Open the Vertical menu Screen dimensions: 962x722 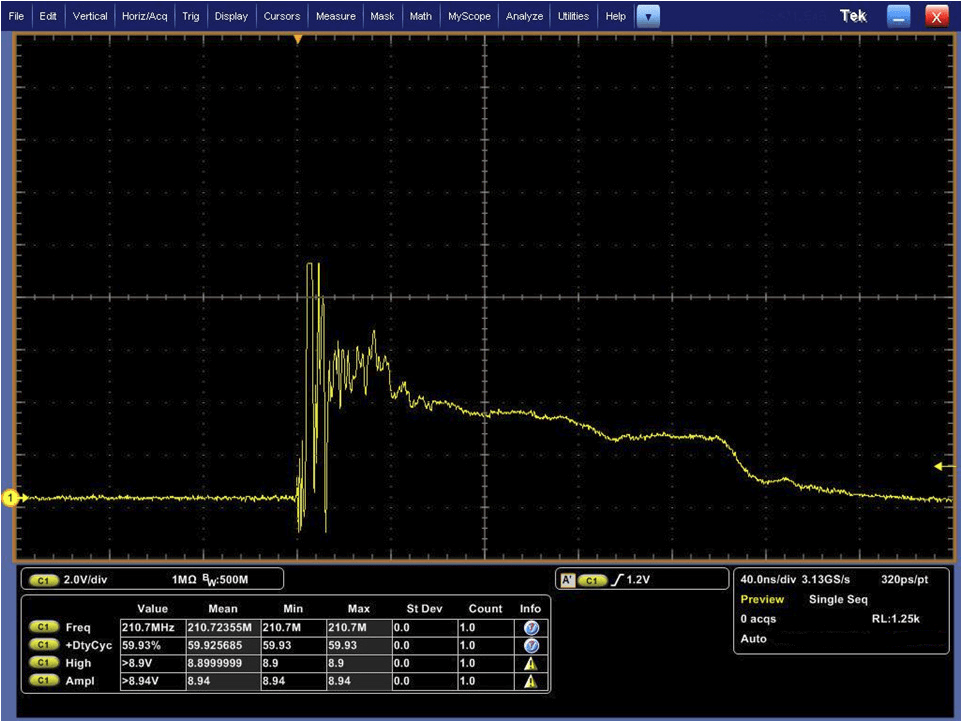pos(90,16)
